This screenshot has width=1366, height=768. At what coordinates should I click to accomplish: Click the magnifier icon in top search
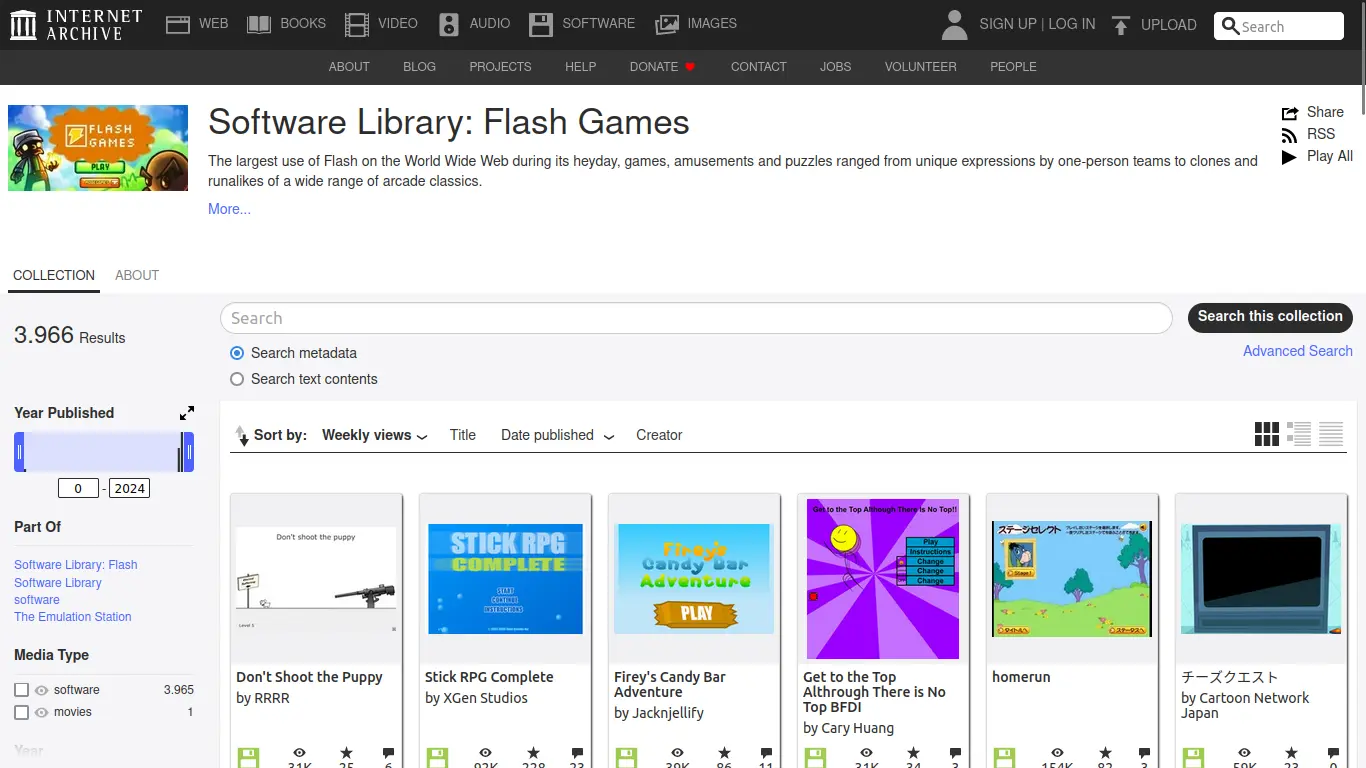click(x=1231, y=27)
